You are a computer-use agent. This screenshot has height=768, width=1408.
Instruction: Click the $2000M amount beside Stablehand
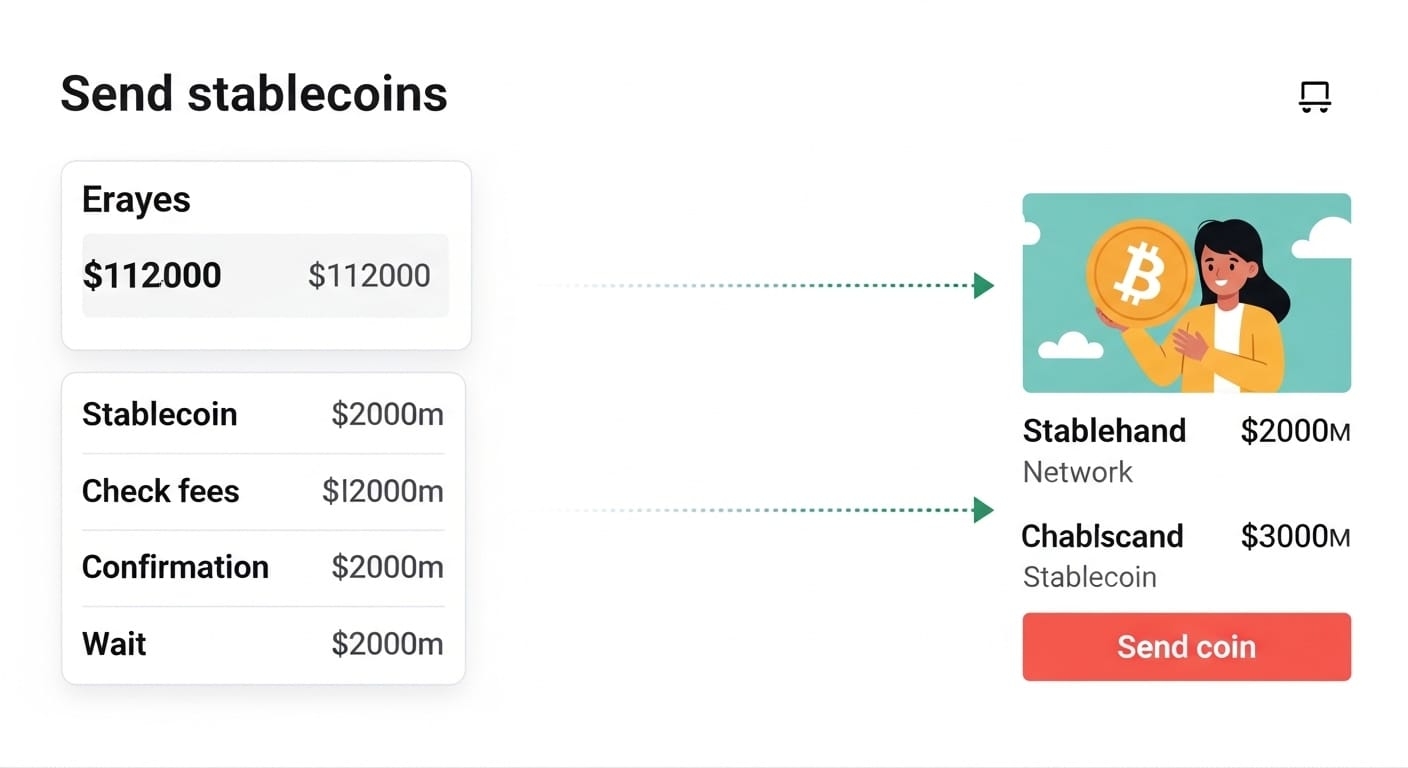pyautogui.click(x=1295, y=431)
